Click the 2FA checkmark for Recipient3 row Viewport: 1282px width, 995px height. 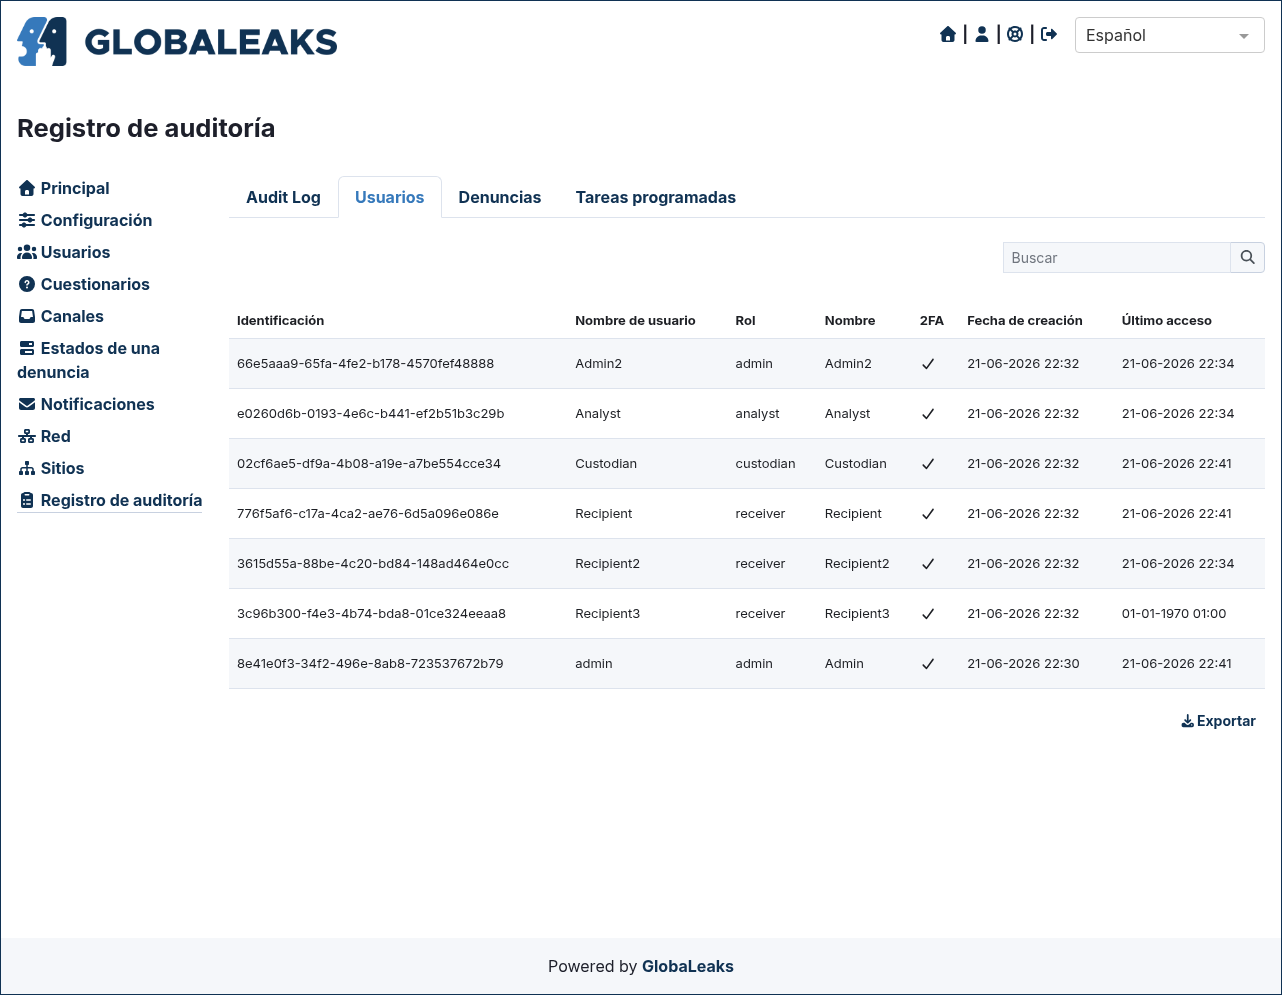[928, 614]
